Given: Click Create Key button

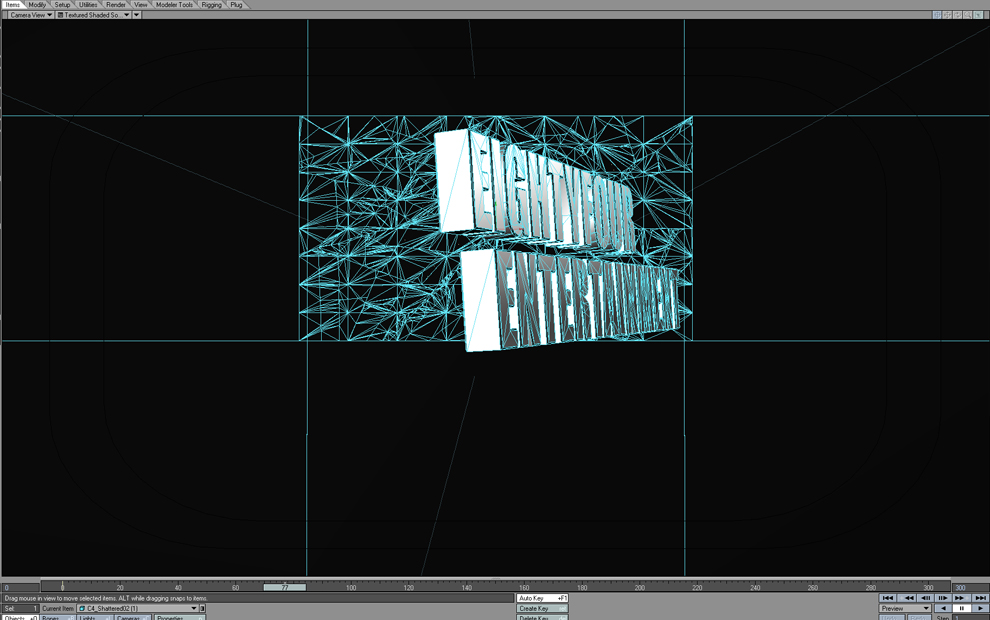Looking at the screenshot, I should [x=542, y=608].
